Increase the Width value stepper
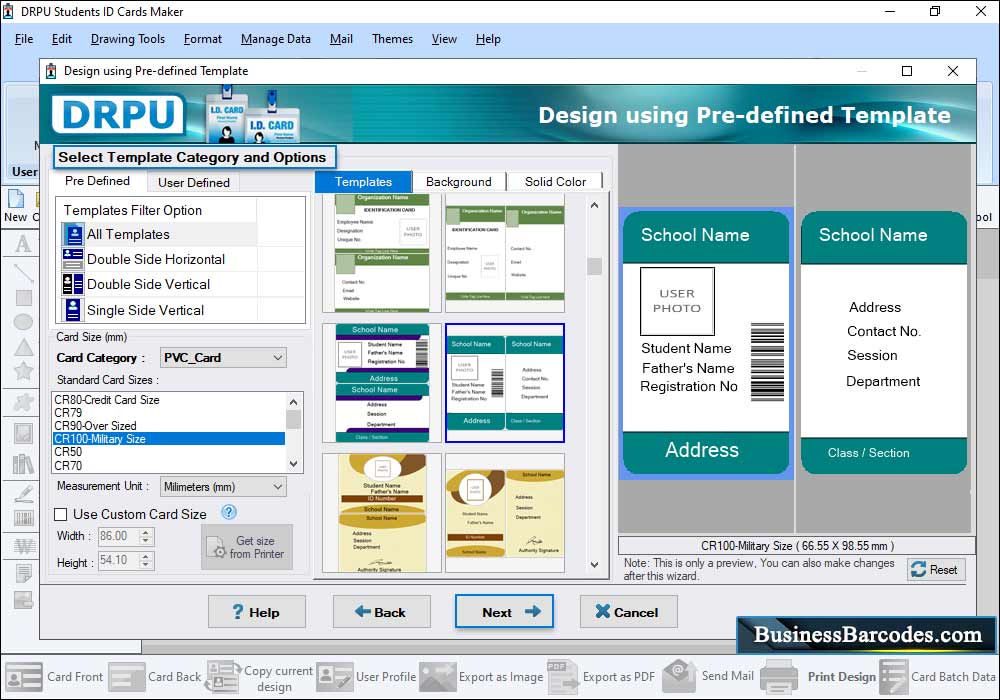The image size is (1000, 700). (x=145, y=532)
